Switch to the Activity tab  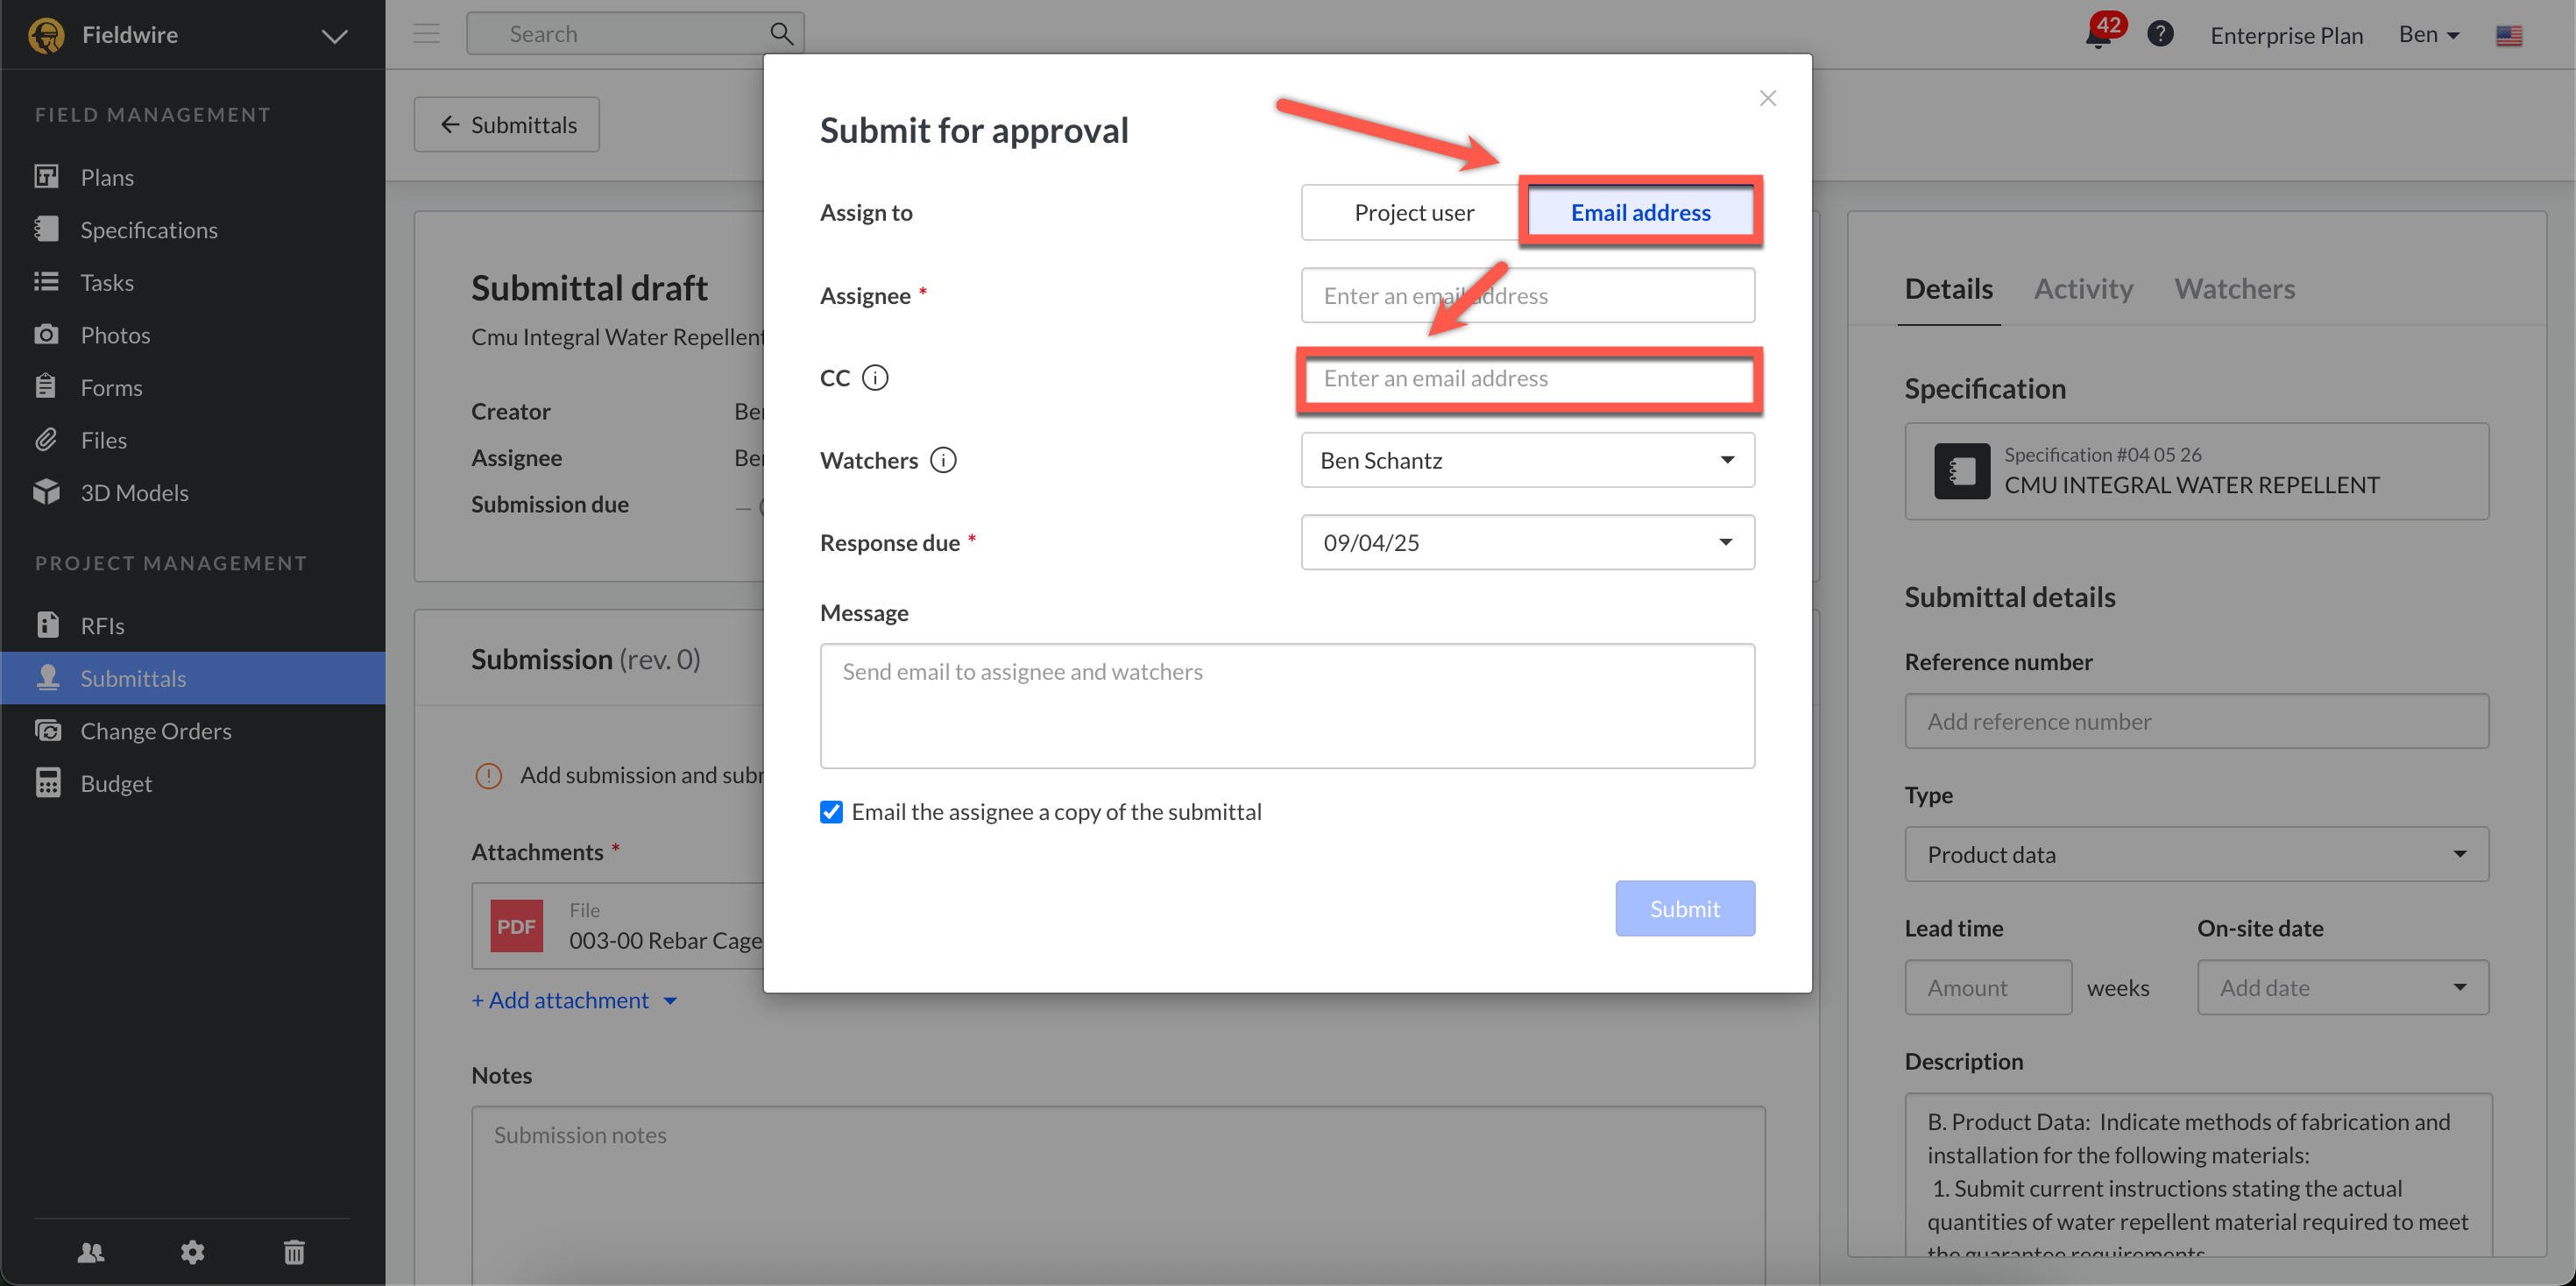pos(2083,289)
